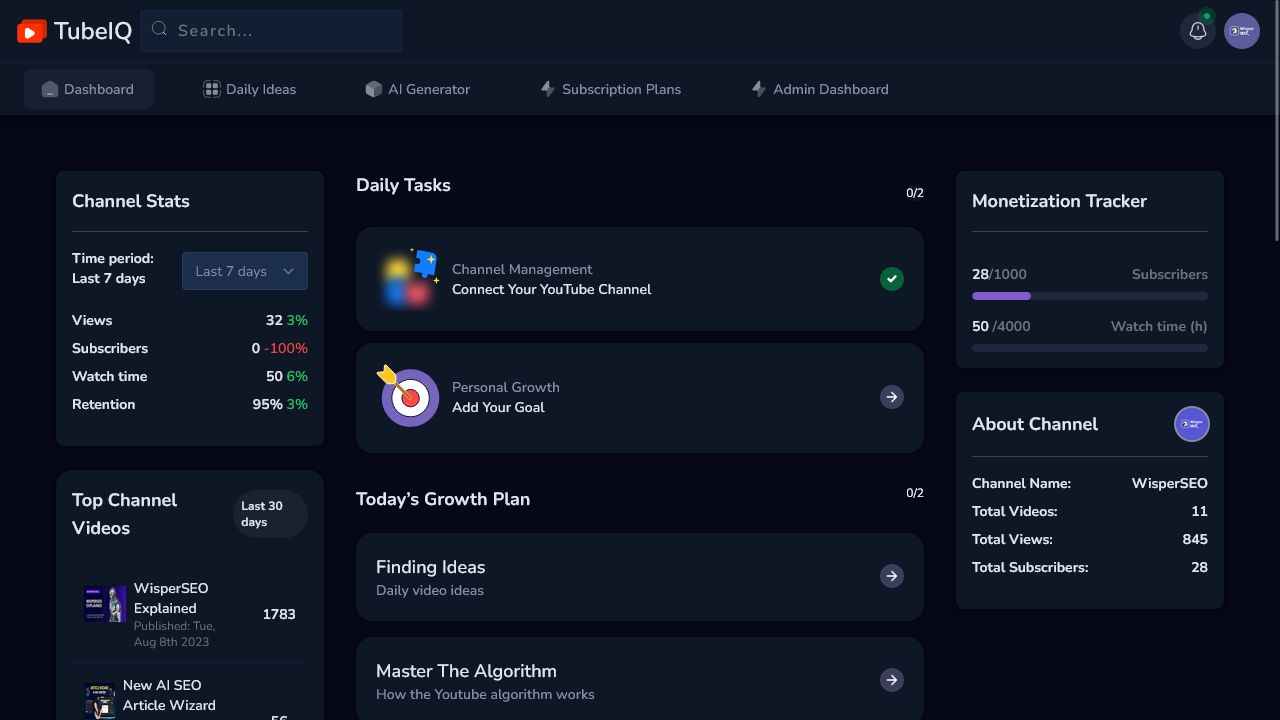Click the Add Your Goal arrow icon

pyautogui.click(x=891, y=397)
